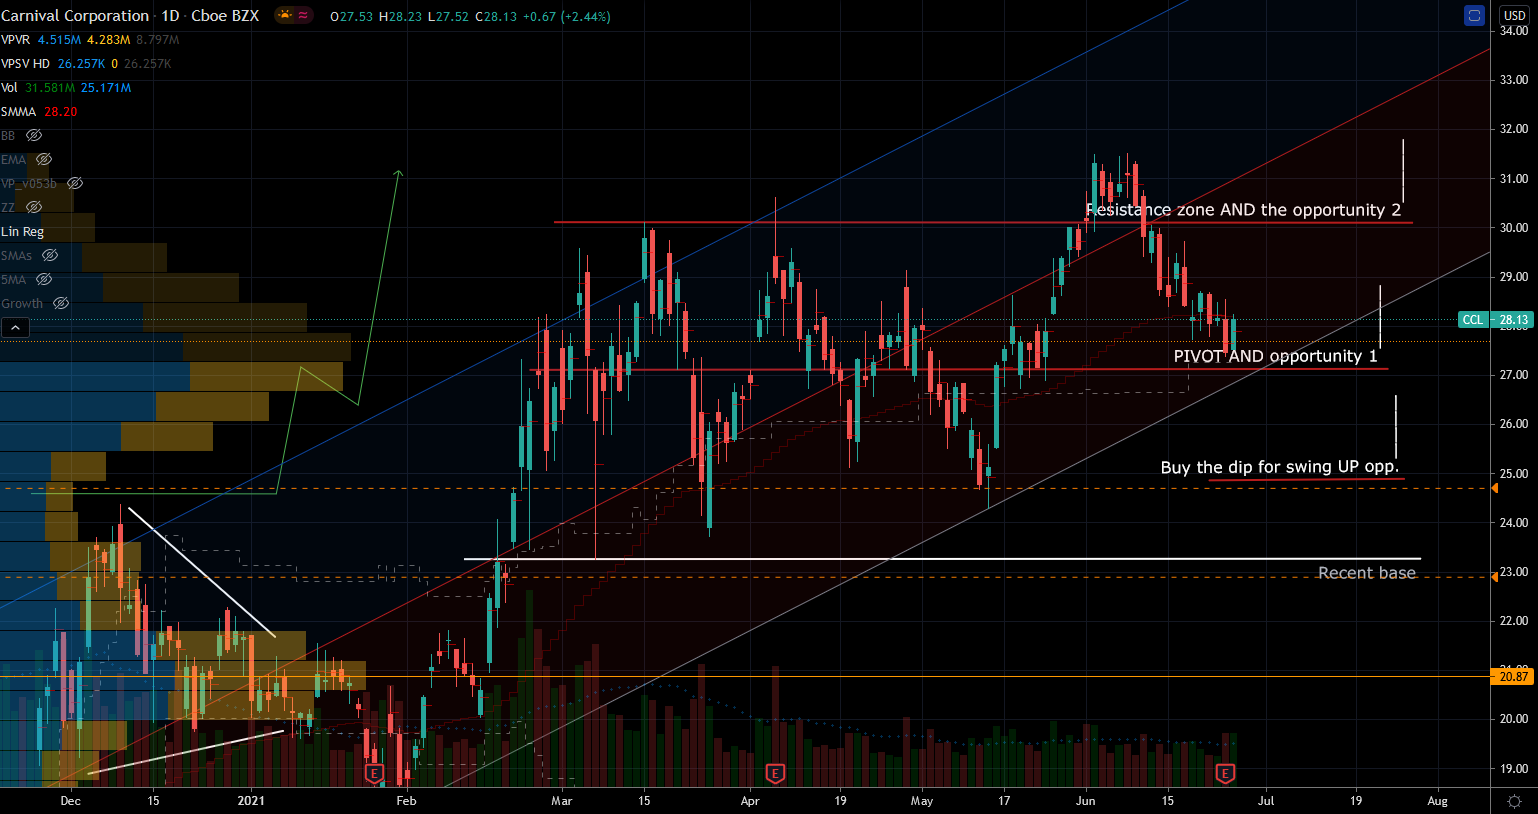Click the chart settings gear icon
The width and height of the screenshot is (1538, 814).
coord(1514,801)
